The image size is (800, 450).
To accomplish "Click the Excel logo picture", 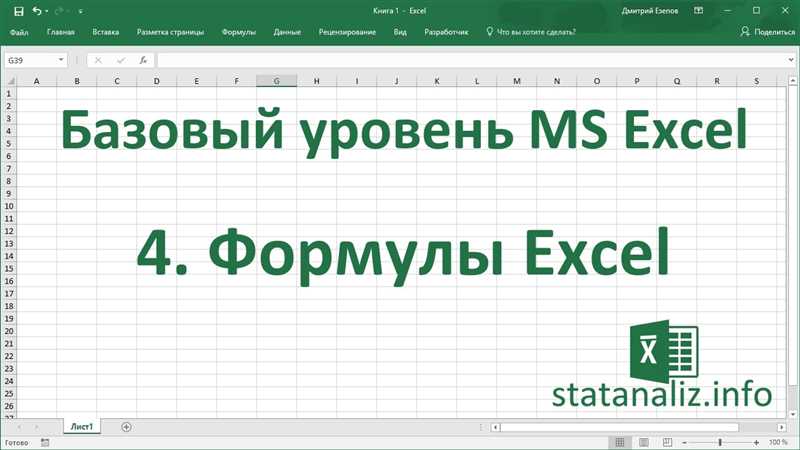I will pyautogui.click(x=663, y=352).
